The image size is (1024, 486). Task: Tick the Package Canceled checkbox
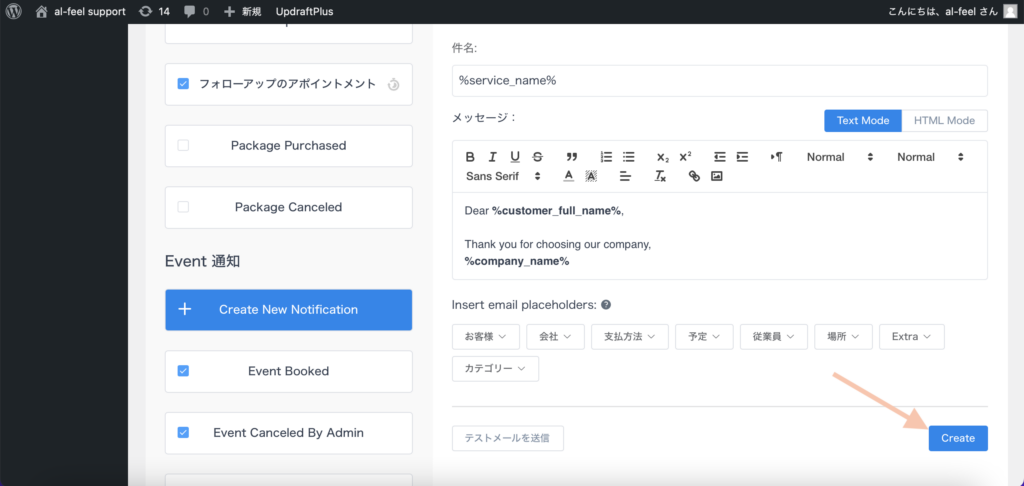(x=183, y=207)
